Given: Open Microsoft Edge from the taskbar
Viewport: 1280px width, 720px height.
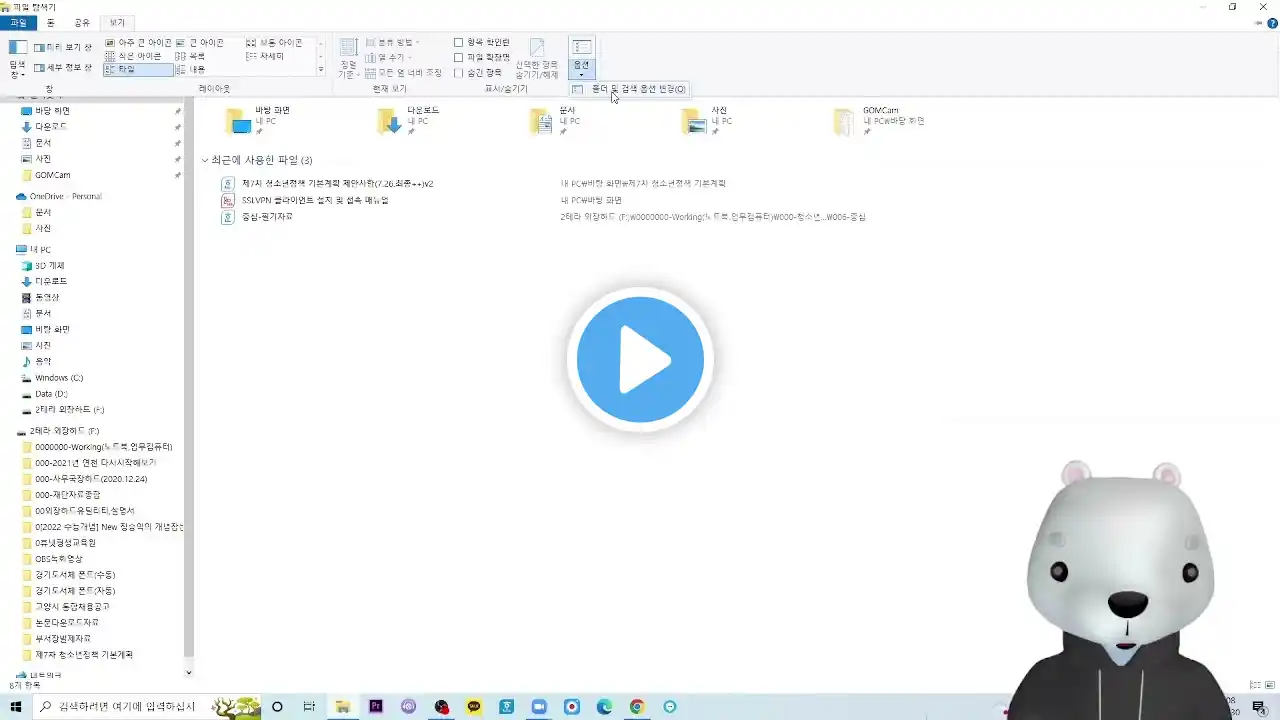Looking at the screenshot, I should [604, 707].
